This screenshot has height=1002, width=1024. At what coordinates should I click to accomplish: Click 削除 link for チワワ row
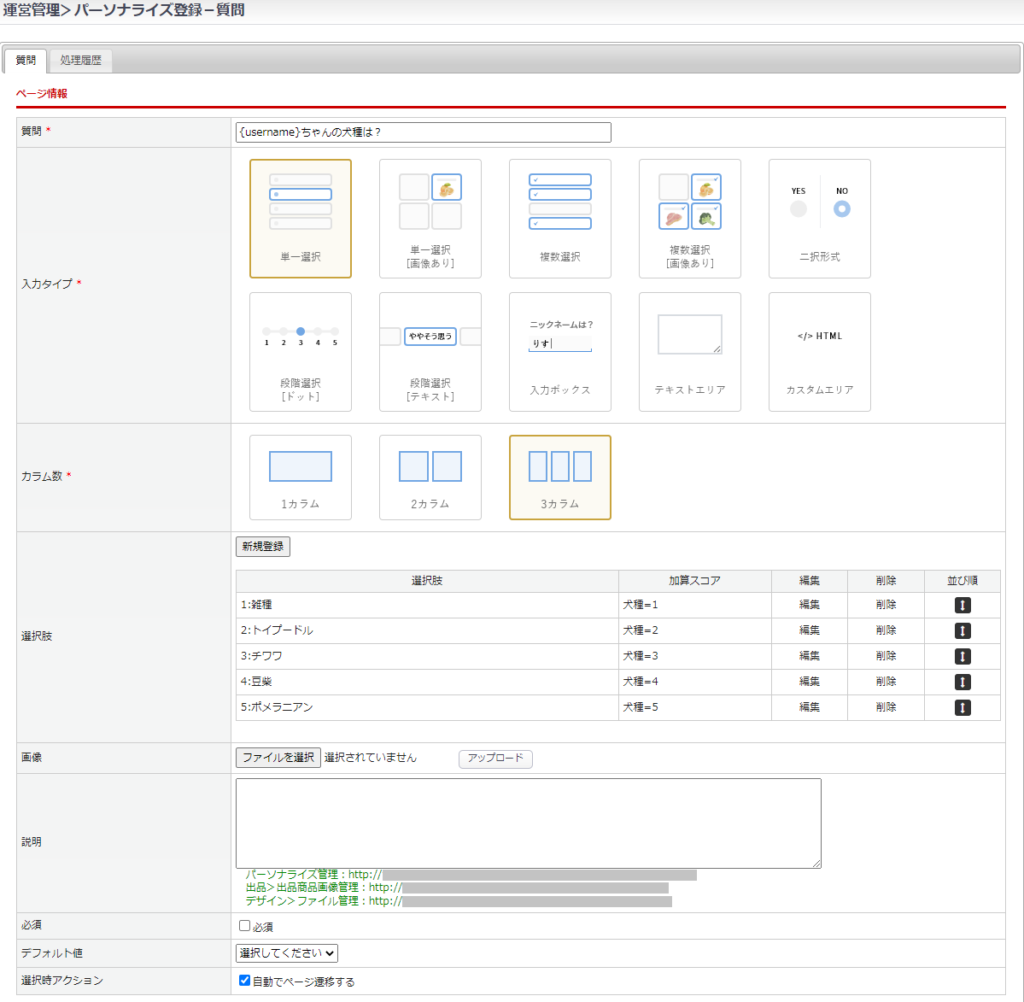coord(885,656)
